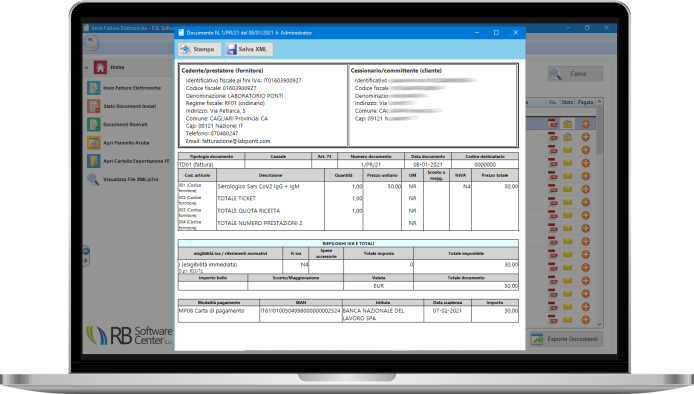Click the Cerca search button
The width and height of the screenshot is (694, 394).
click(575, 74)
